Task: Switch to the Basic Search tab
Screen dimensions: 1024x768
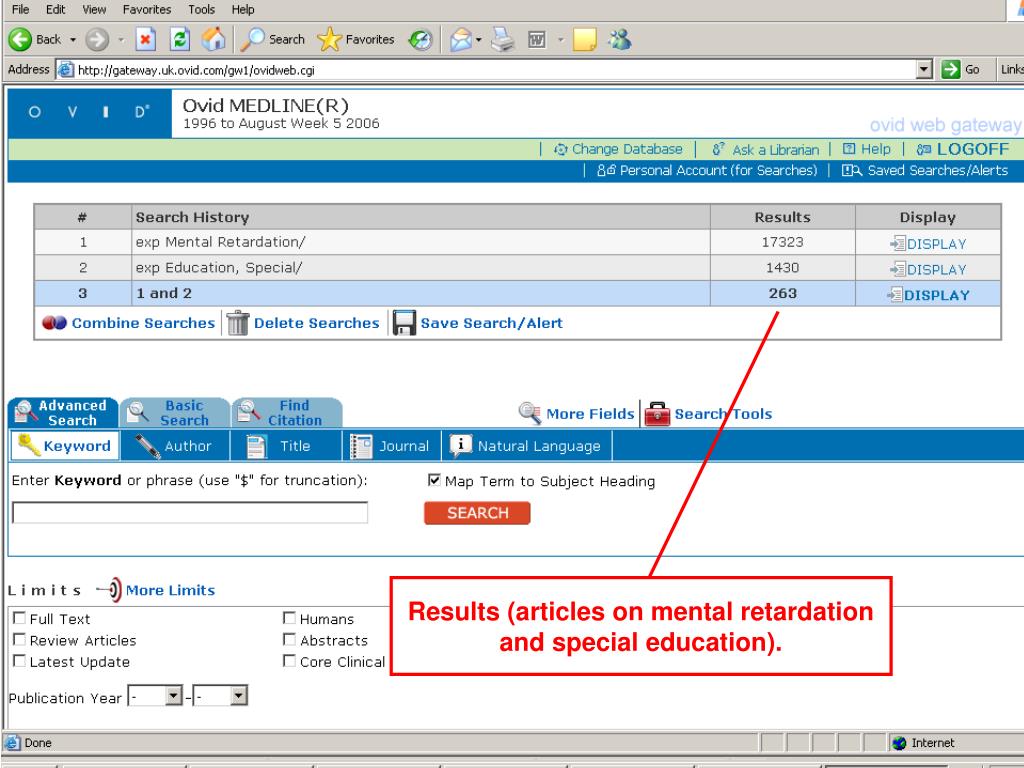Action: tap(175, 413)
